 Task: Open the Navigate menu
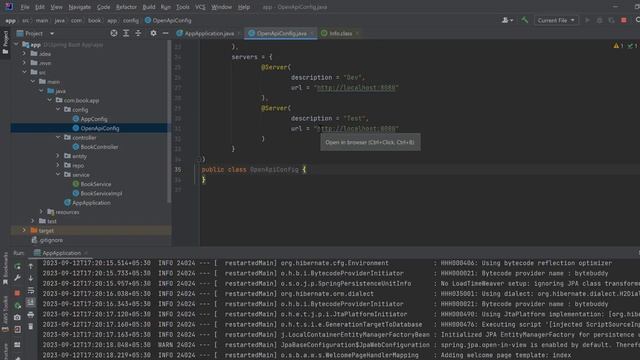[x=80, y=7]
